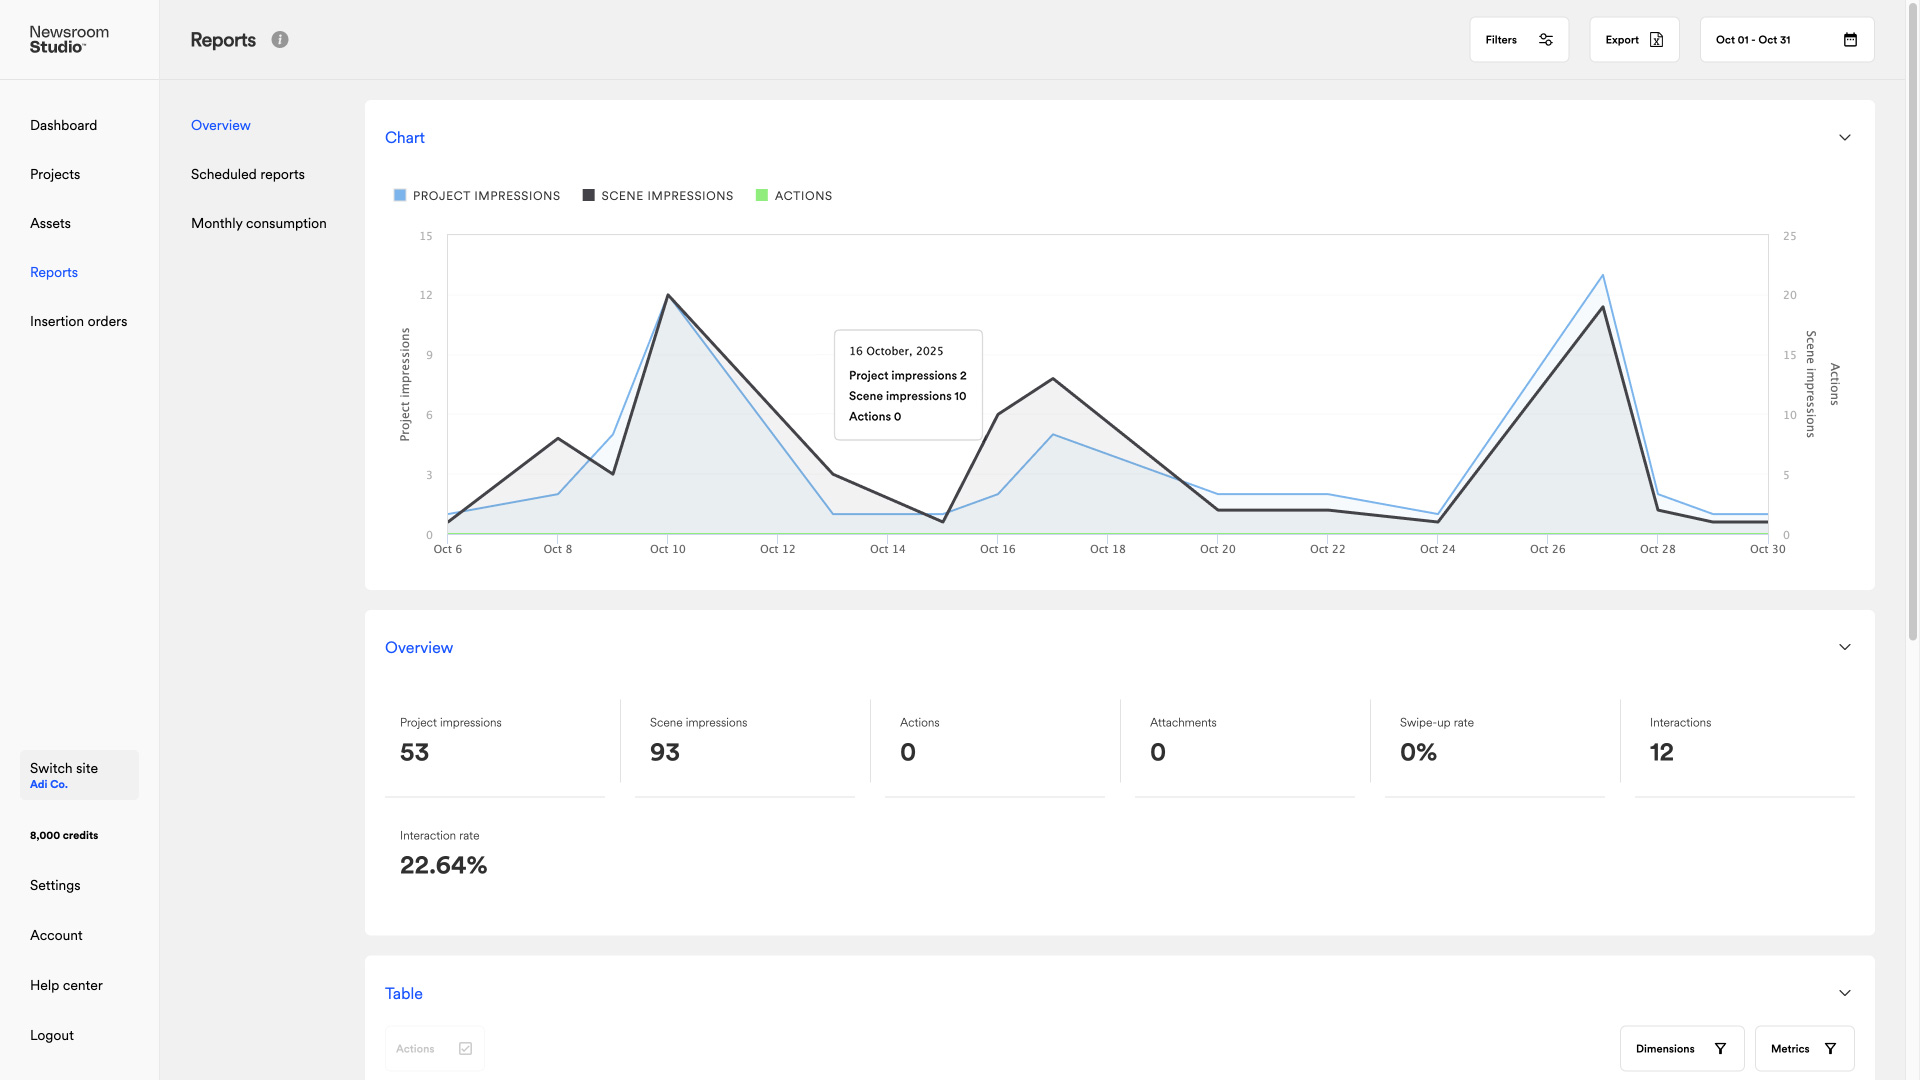Toggle the Actions checkbox in Table
1920x1080 pixels.
[x=465, y=1049]
